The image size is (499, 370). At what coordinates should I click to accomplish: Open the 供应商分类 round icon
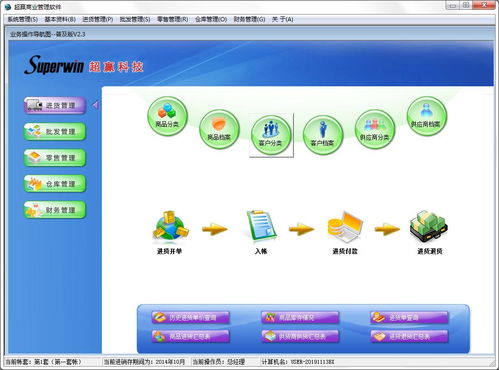coord(375,129)
